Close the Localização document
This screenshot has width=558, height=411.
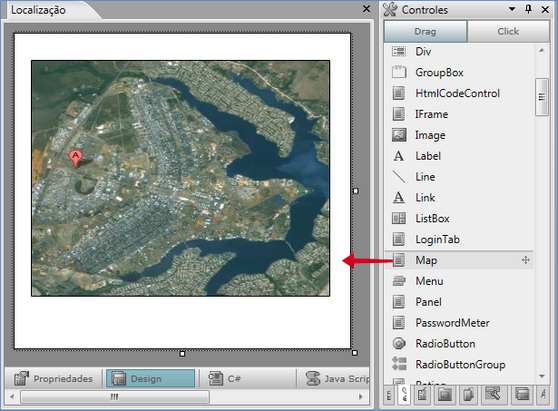tap(366, 9)
